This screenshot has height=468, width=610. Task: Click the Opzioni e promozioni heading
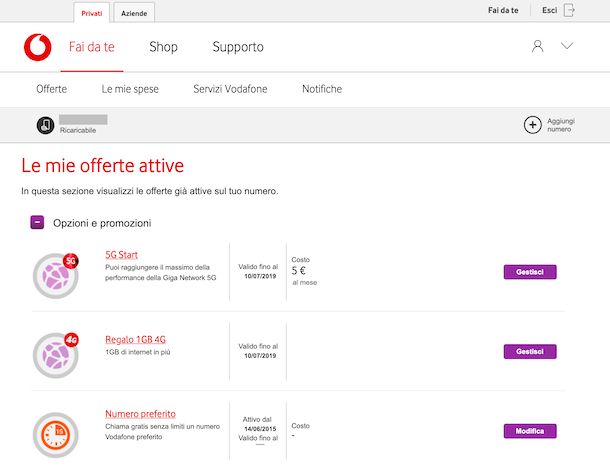[x=102, y=223]
